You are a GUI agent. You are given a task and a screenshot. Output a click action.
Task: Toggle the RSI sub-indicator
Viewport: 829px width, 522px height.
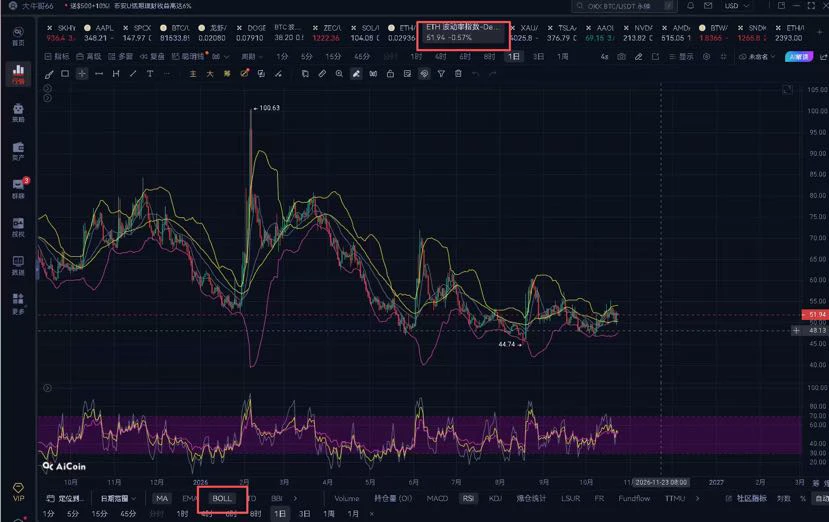pos(468,498)
